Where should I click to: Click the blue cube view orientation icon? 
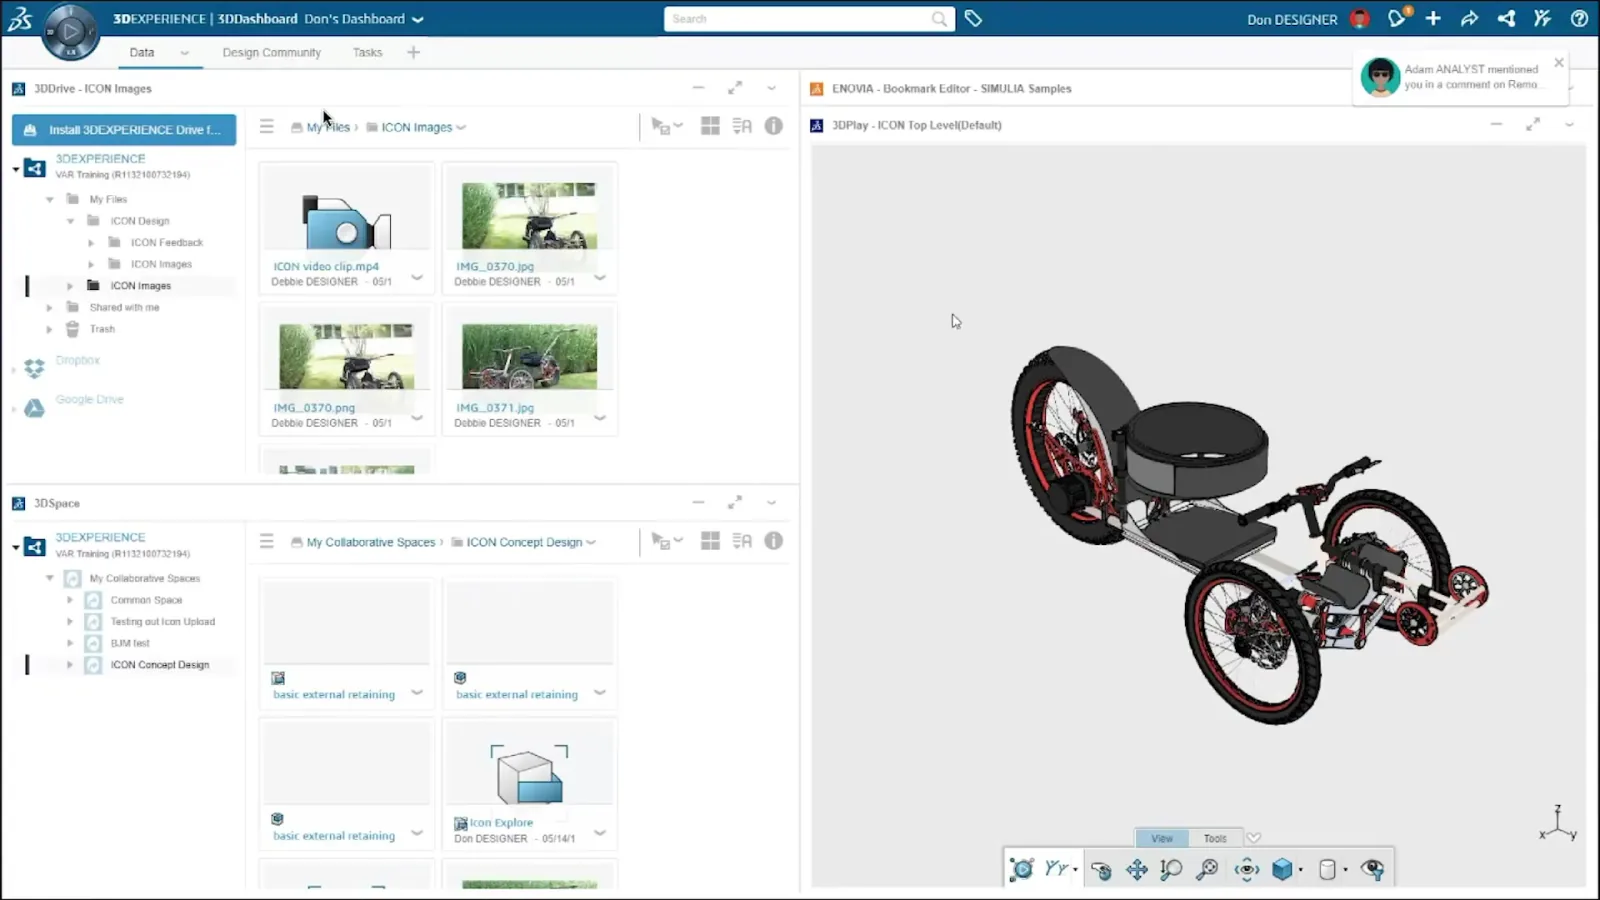tap(1282, 869)
